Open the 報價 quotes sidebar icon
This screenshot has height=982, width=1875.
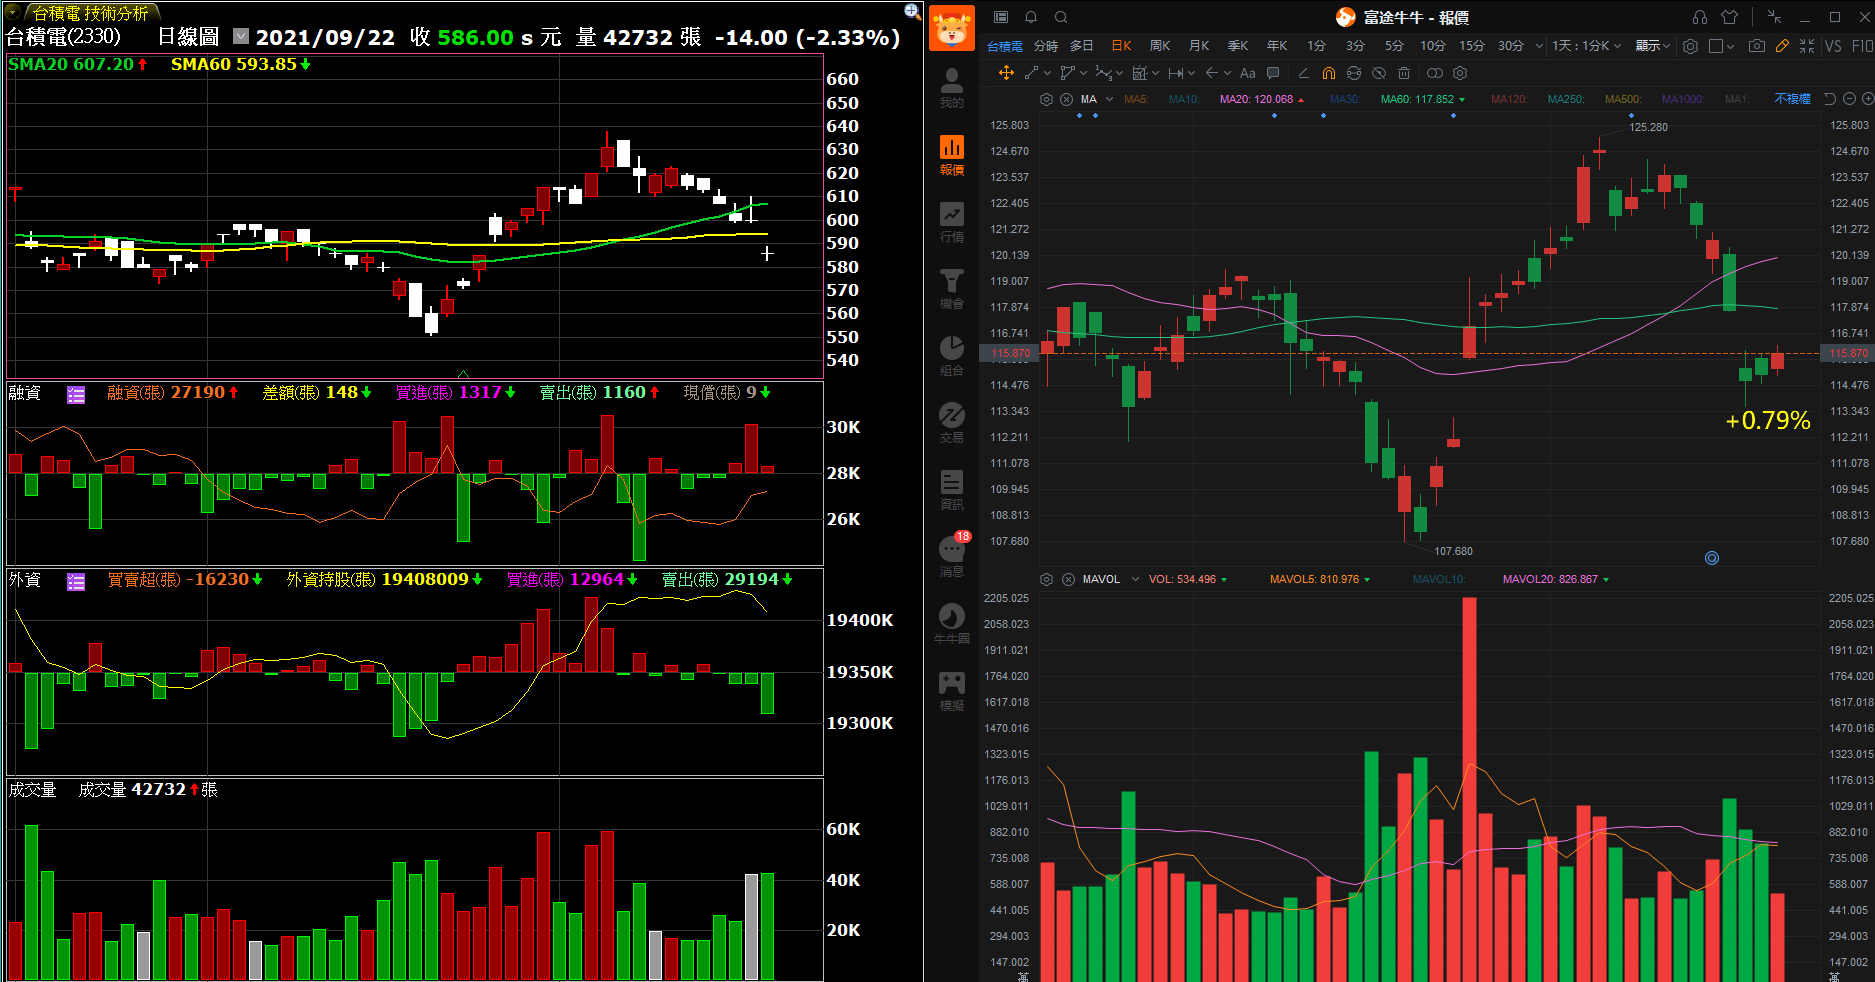pos(952,155)
